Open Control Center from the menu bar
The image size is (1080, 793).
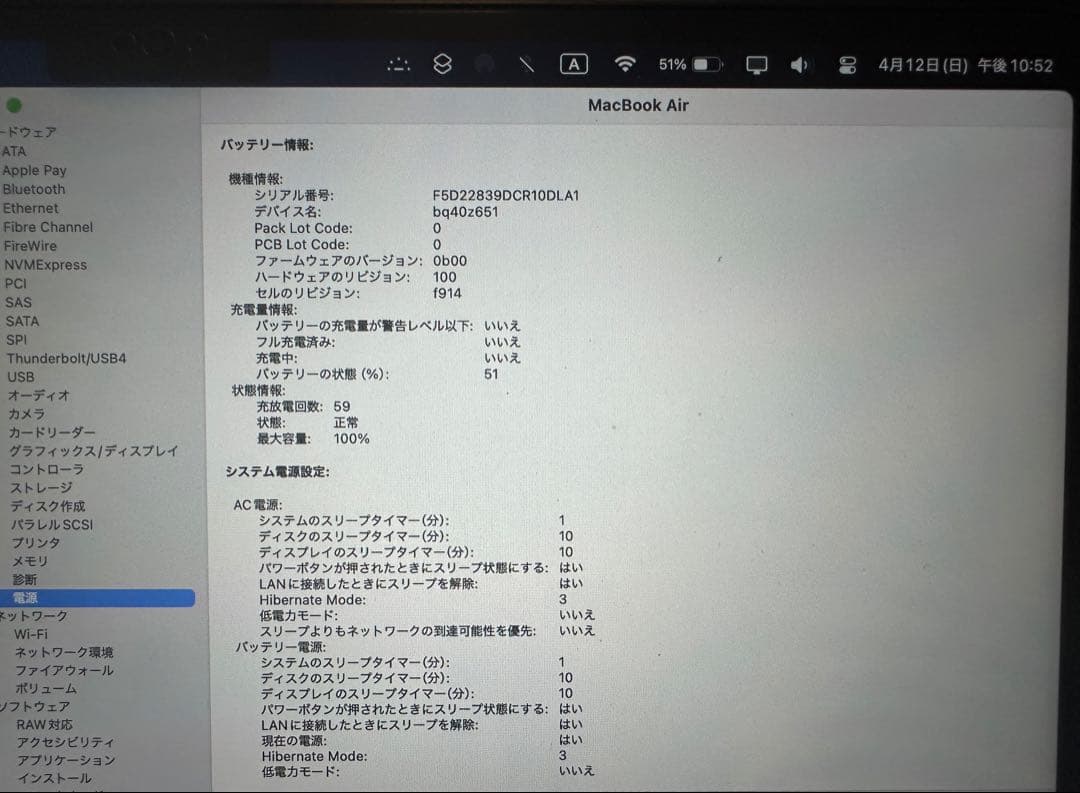pyautogui.click(x=847, y=64)
